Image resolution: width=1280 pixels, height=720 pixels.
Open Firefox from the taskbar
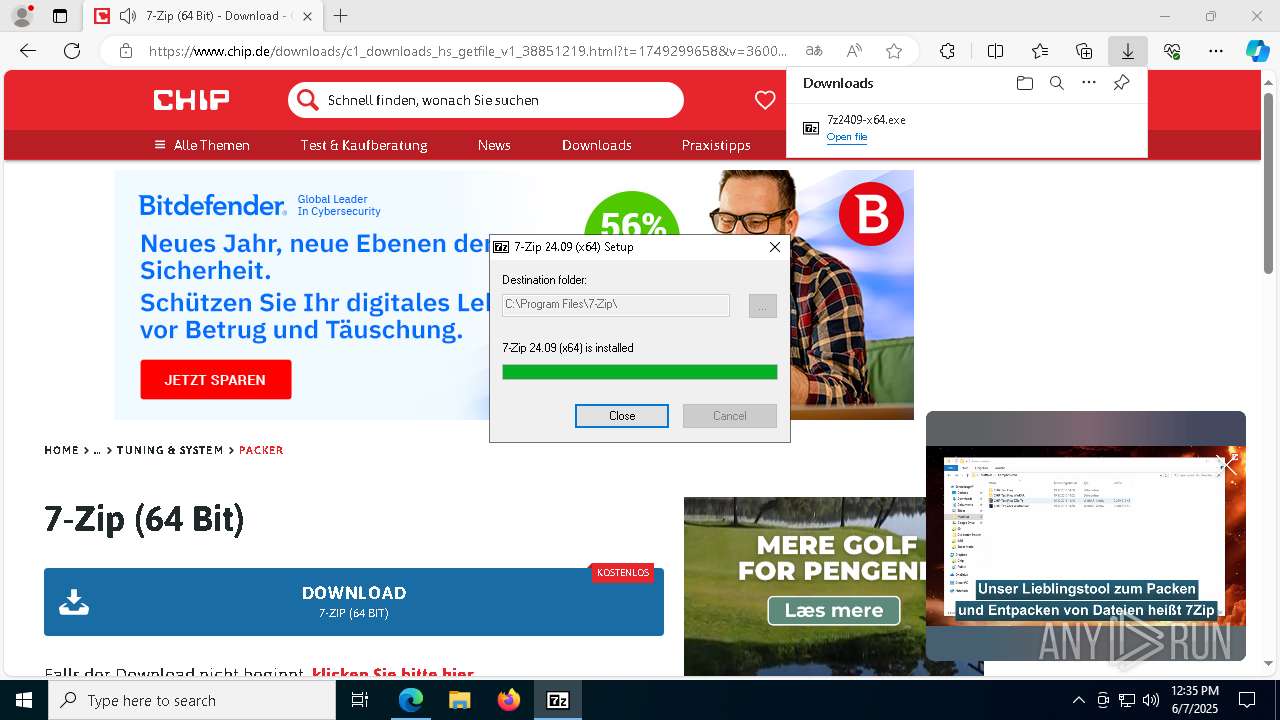pos(508,700)
